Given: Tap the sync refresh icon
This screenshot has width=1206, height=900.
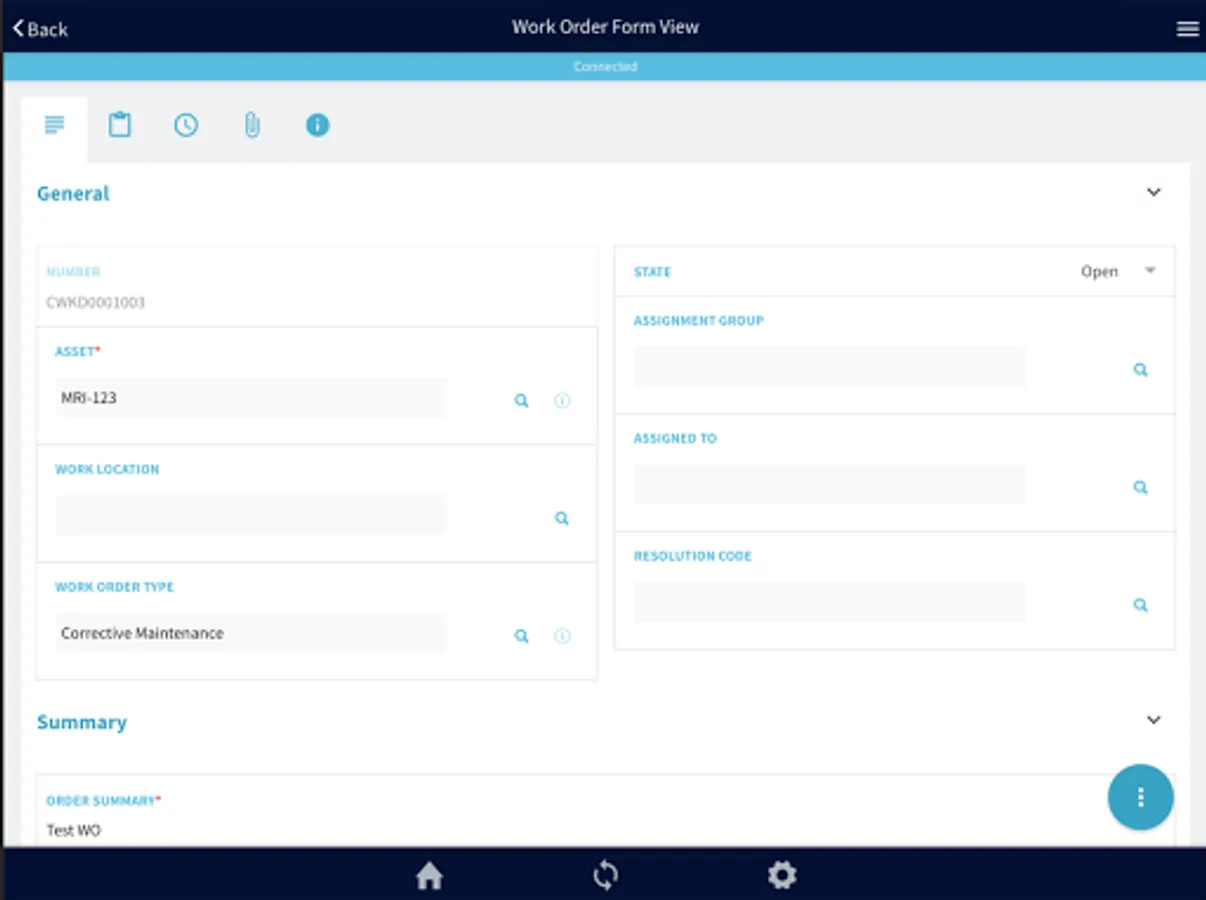Looking at the screenshot, I should click(x=605, y=876).
